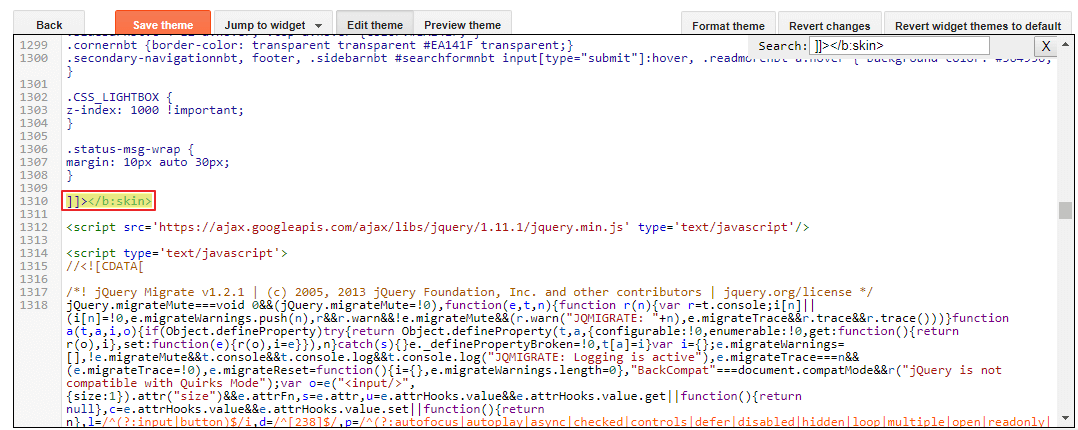Click the vertical scrollbar thumb in the editor
The height and width of the screenshot is (430, 1078).
point(1065,211)
